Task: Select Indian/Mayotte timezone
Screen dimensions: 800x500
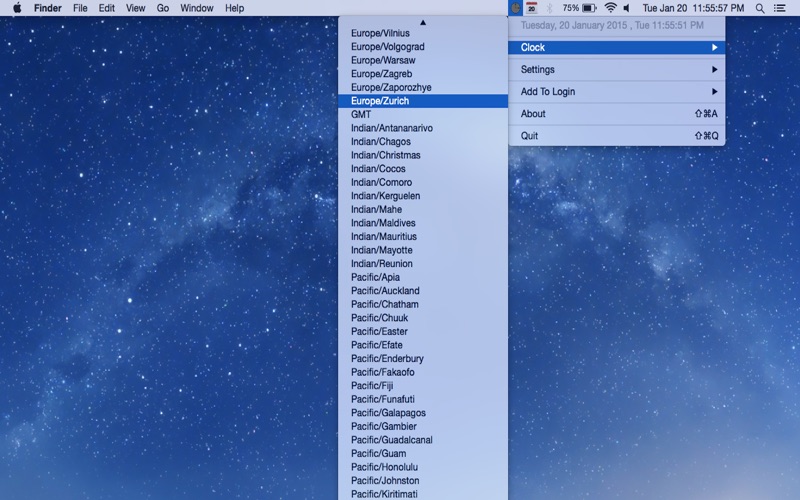Action: 423,251
